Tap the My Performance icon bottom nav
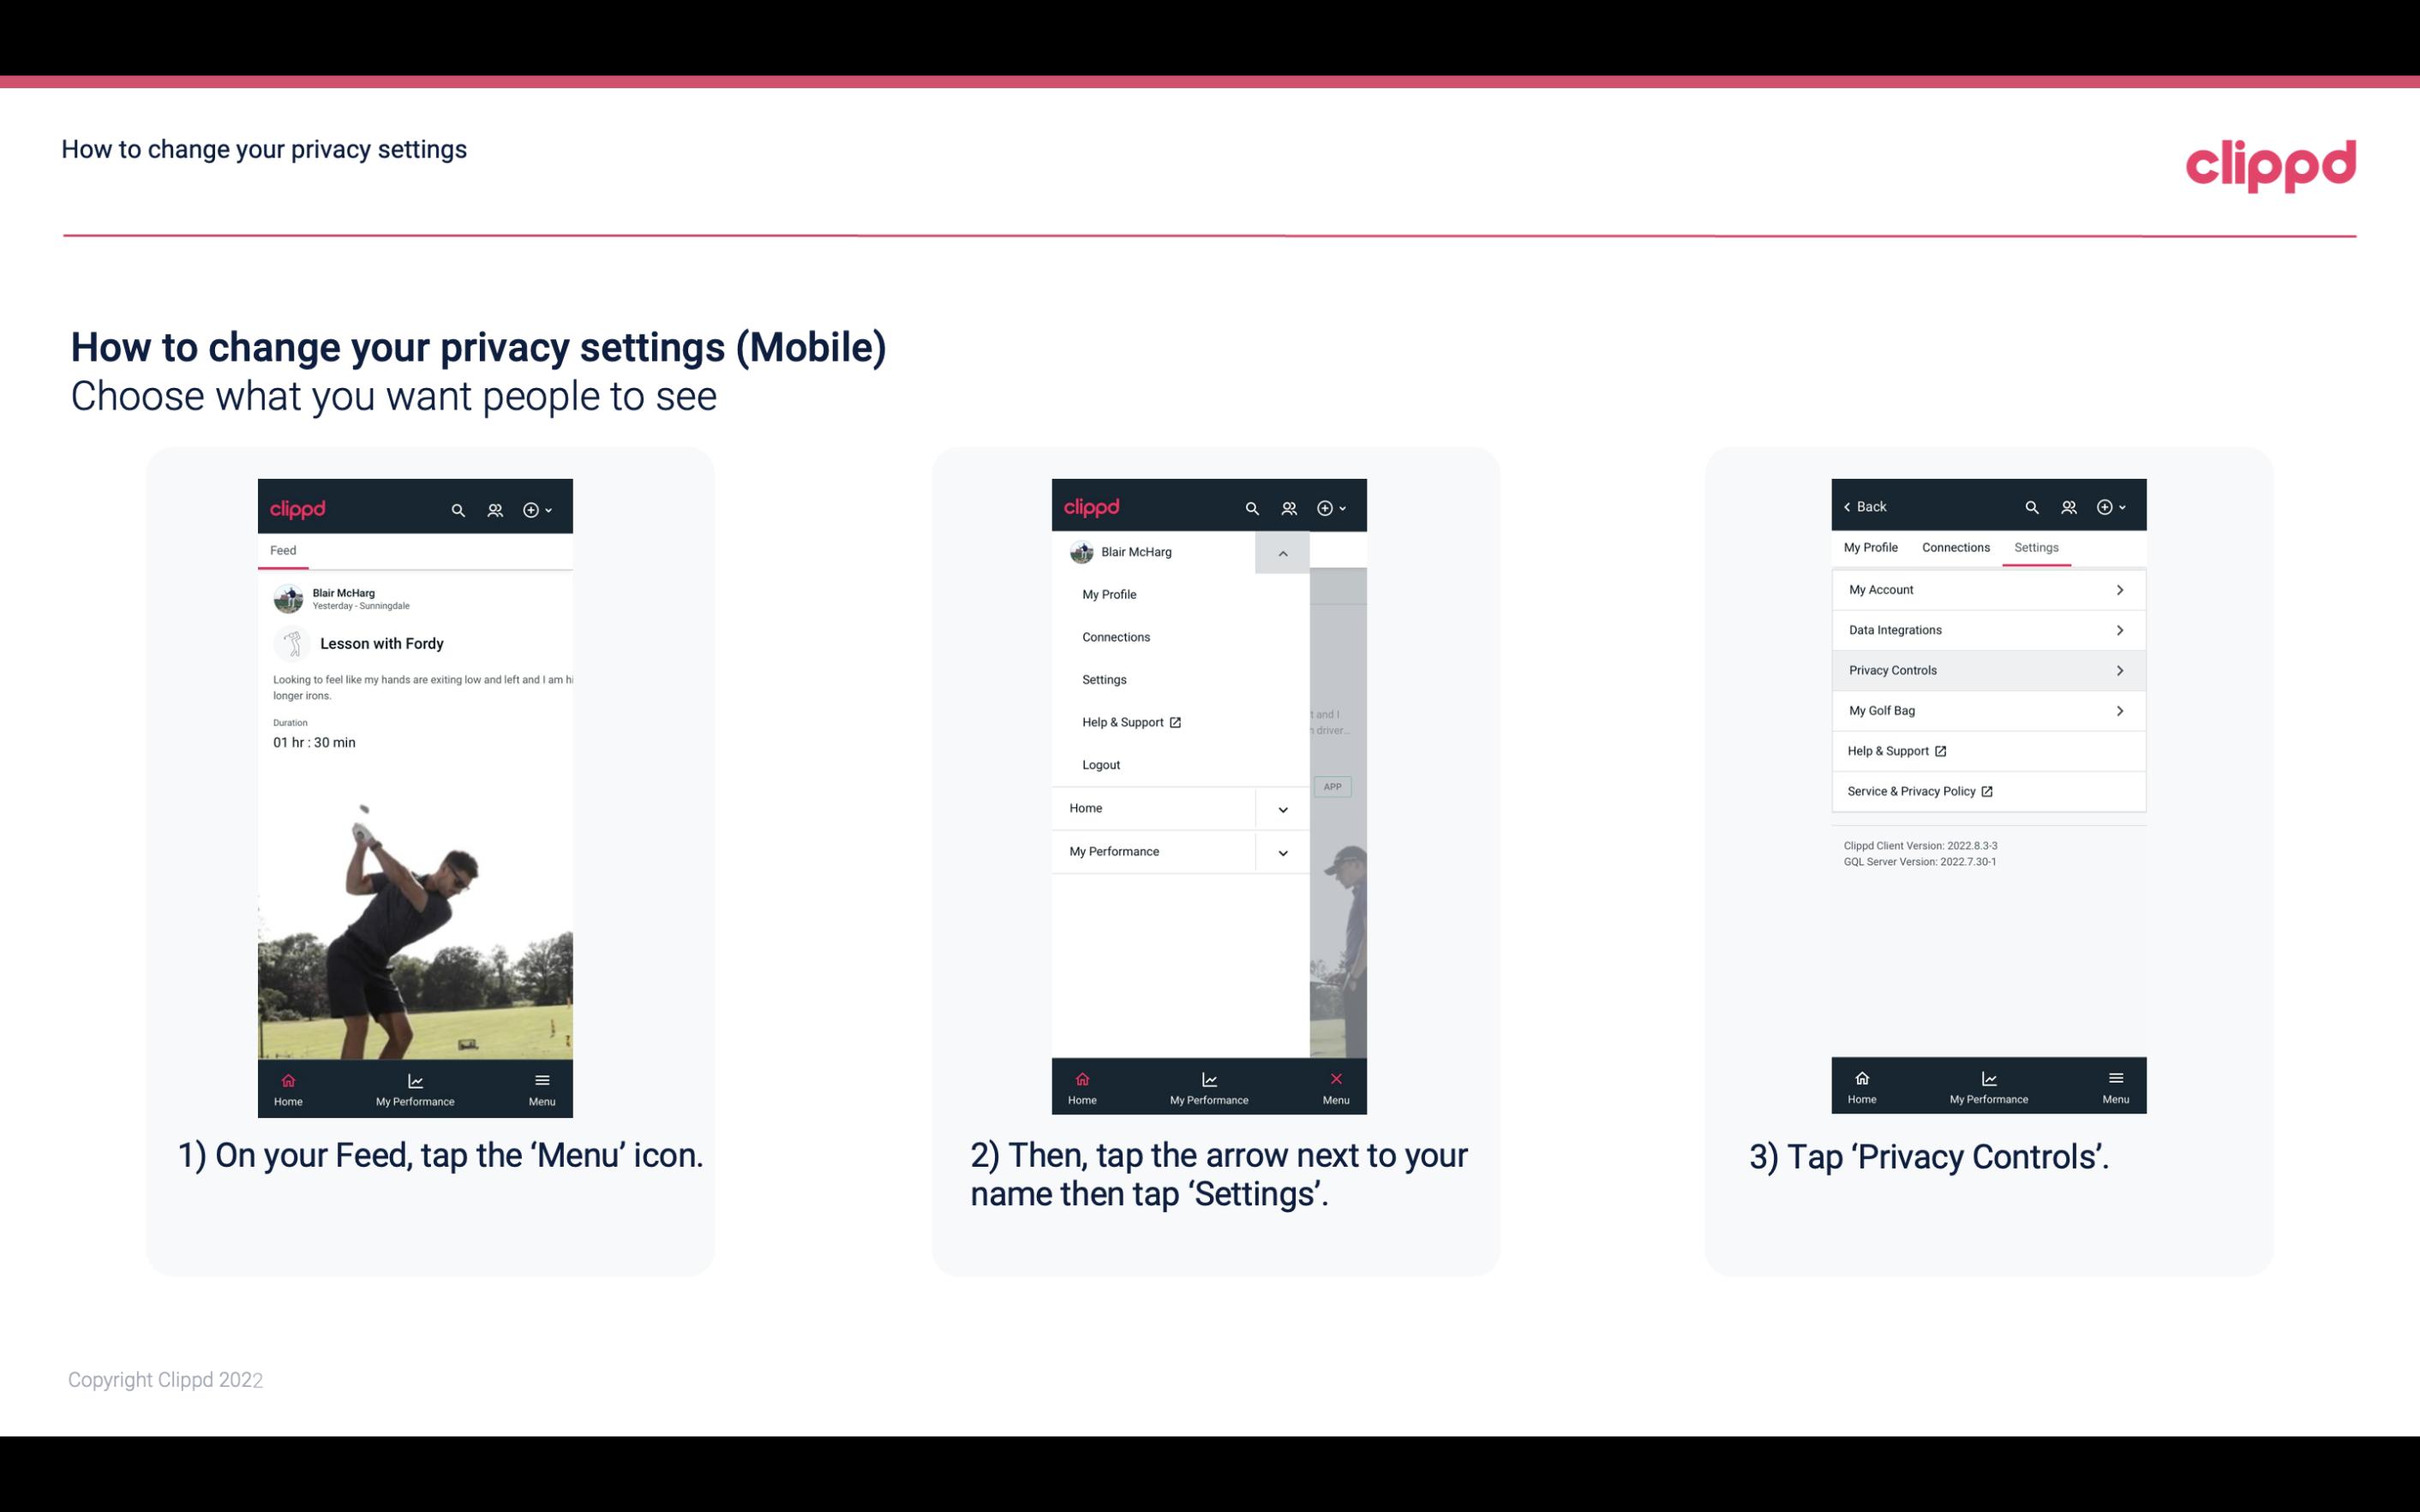 [x=415, y=1087]
